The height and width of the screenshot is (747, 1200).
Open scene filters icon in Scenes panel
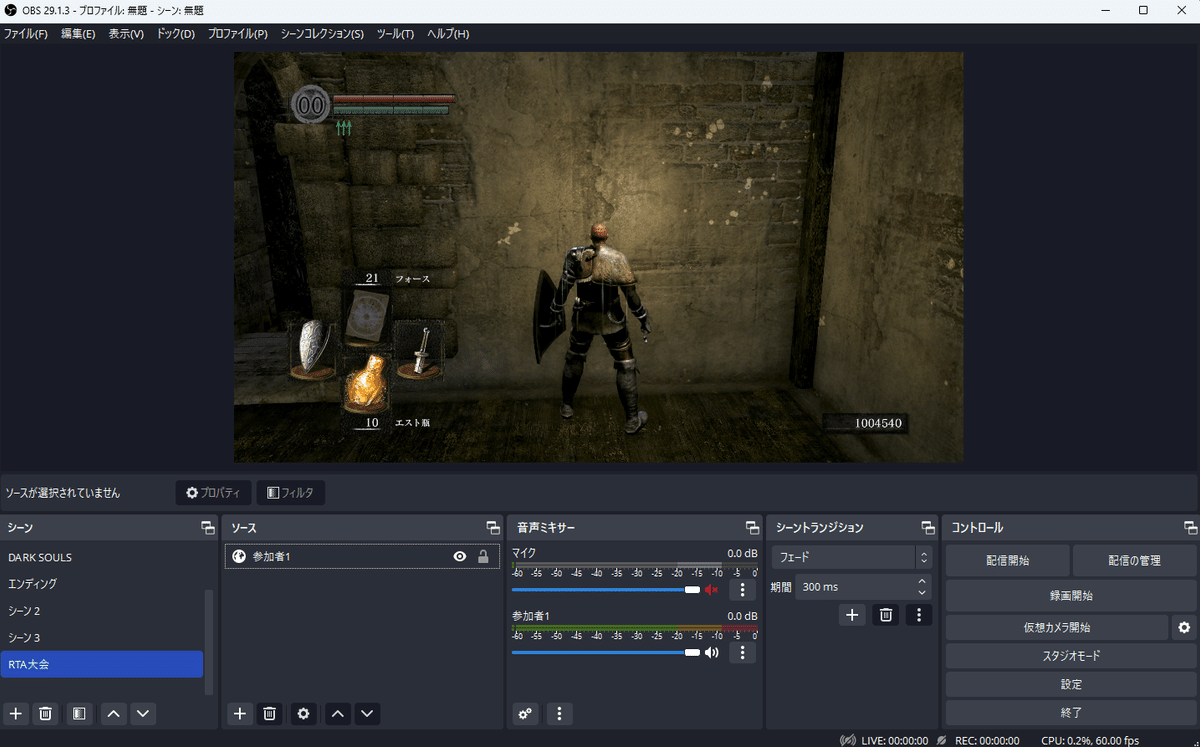79,713
